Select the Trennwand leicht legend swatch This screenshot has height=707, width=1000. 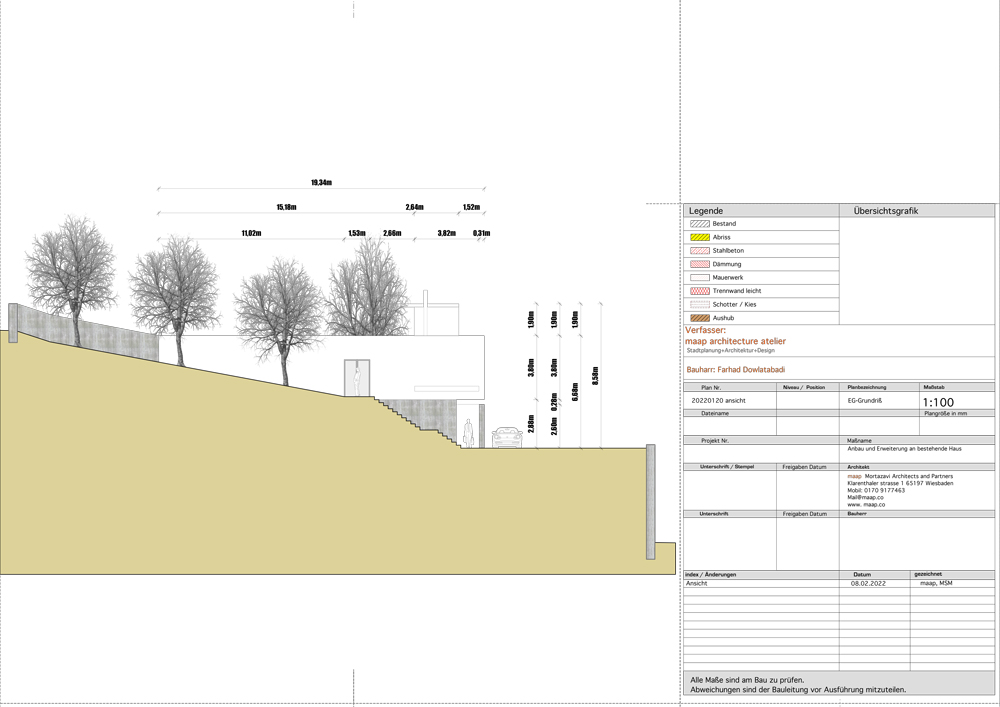(x=699, y=291)
